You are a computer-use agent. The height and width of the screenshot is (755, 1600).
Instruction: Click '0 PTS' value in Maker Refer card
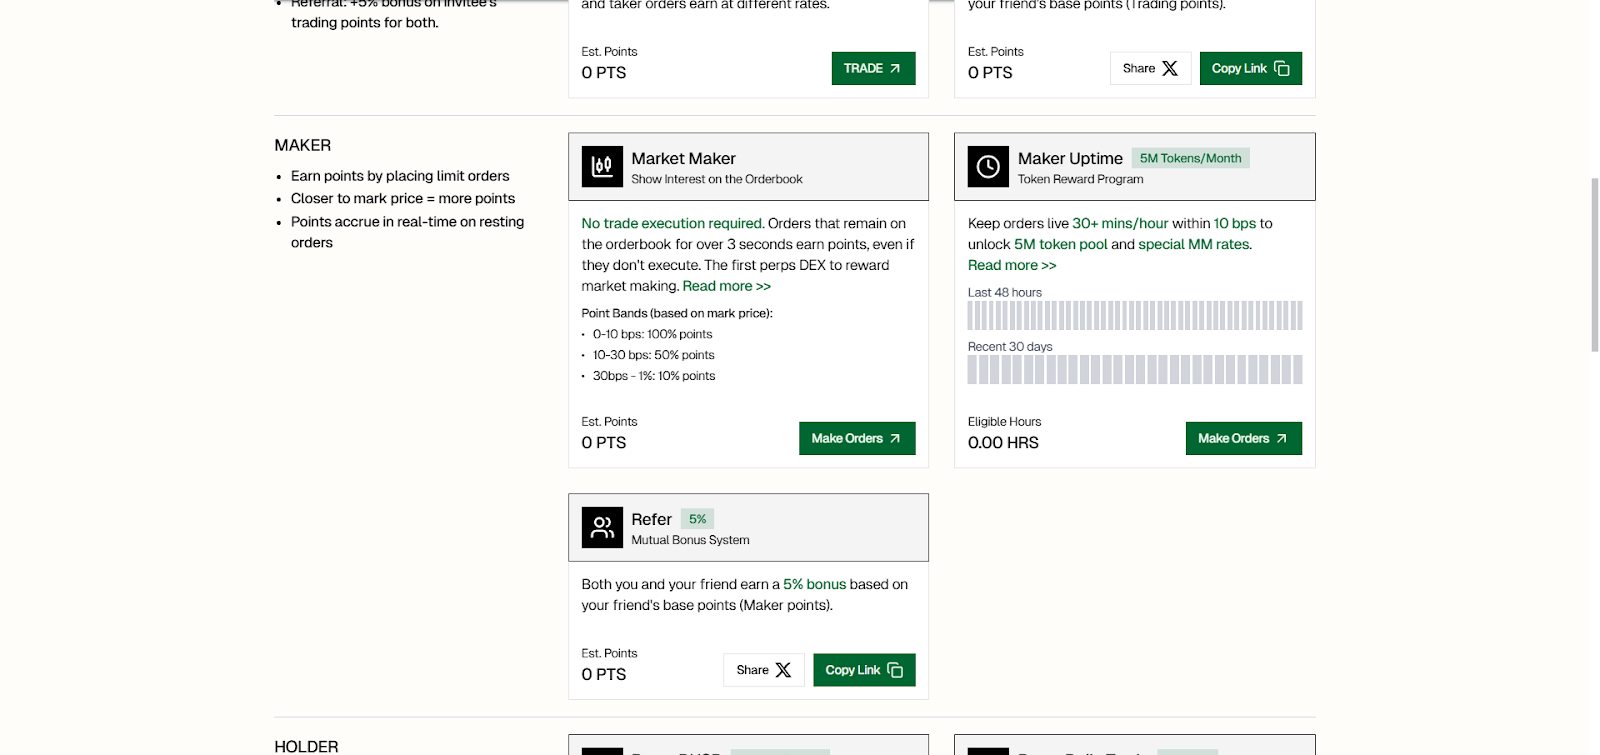[x=604, y=675]
